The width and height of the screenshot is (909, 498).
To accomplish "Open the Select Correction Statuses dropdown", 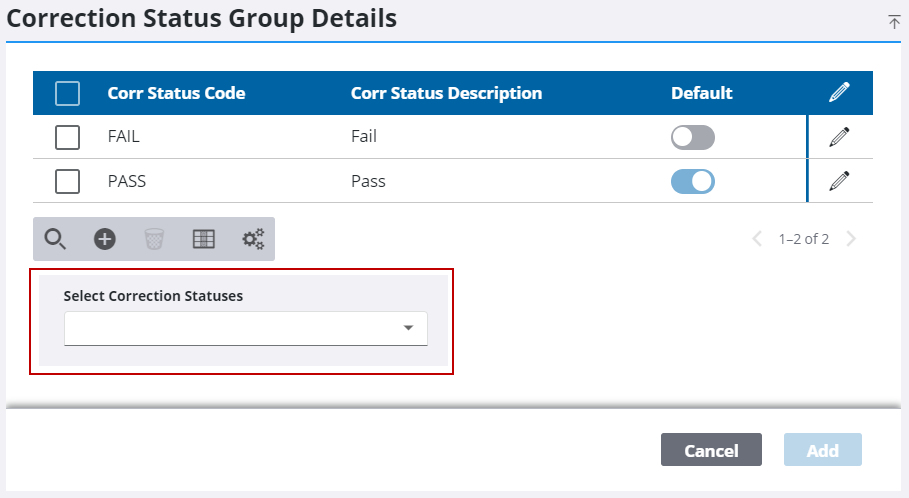I will click(245, 328).
